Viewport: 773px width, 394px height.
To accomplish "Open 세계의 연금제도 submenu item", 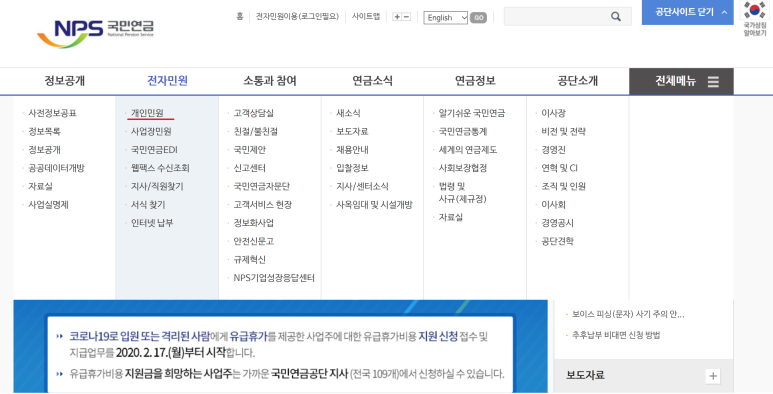I will pos(467,149).
